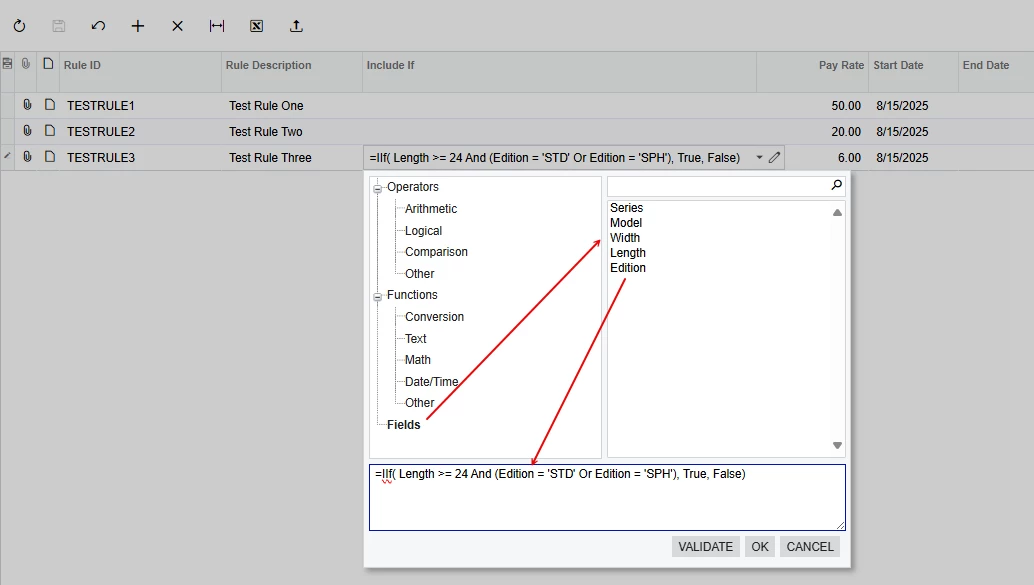Viewport: 1034px width, 585px height.
Task: Add a new rule row
Action: [x=137, y=26]
